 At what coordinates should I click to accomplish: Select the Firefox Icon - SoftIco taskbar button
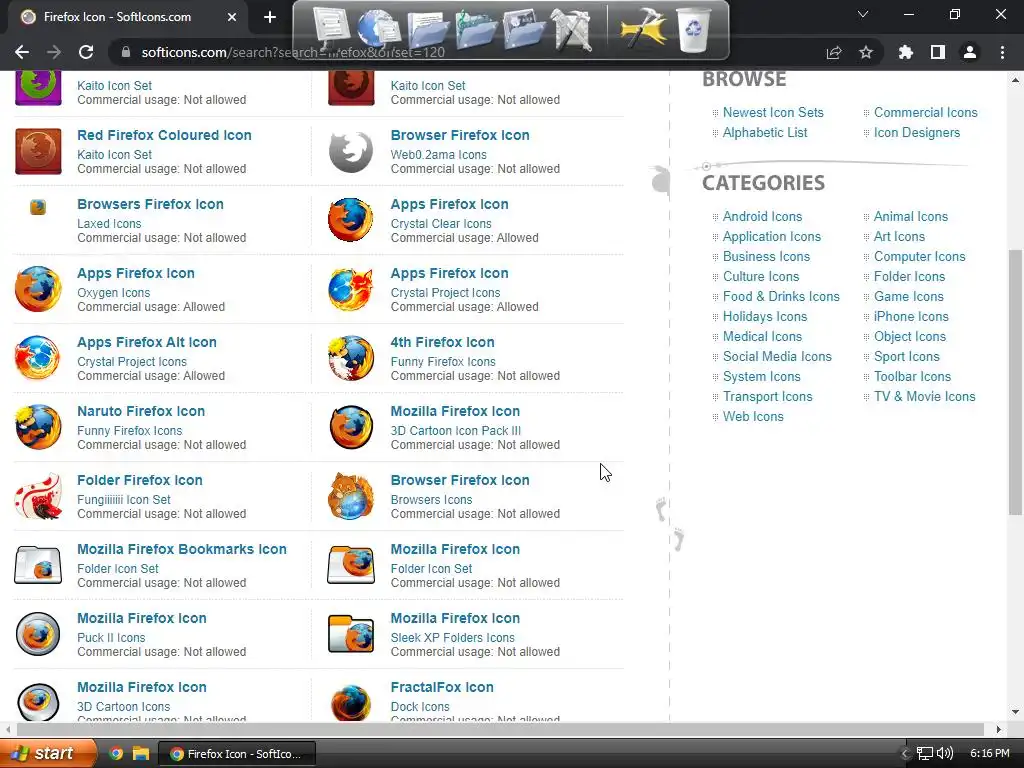coord(238,754)
